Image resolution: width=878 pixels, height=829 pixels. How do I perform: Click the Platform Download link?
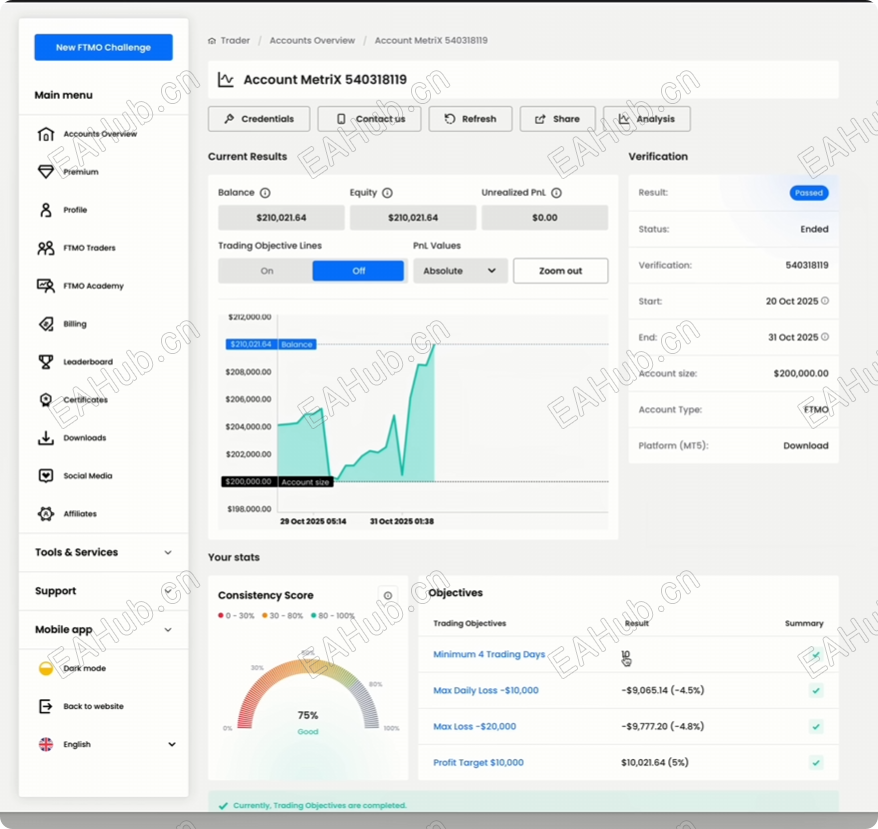tap(805, 446)
